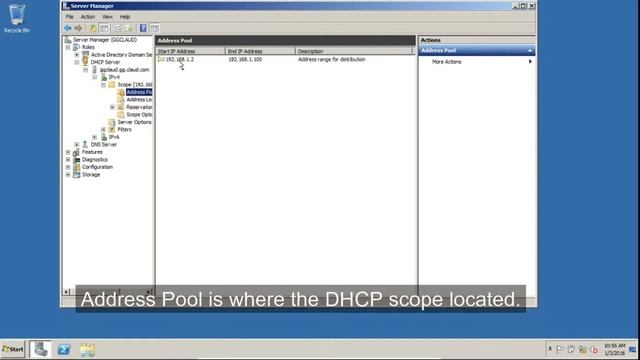Viewport: 640px width, 360px height.
Task: Sort by Description column header
Action: tap(354, 51)
